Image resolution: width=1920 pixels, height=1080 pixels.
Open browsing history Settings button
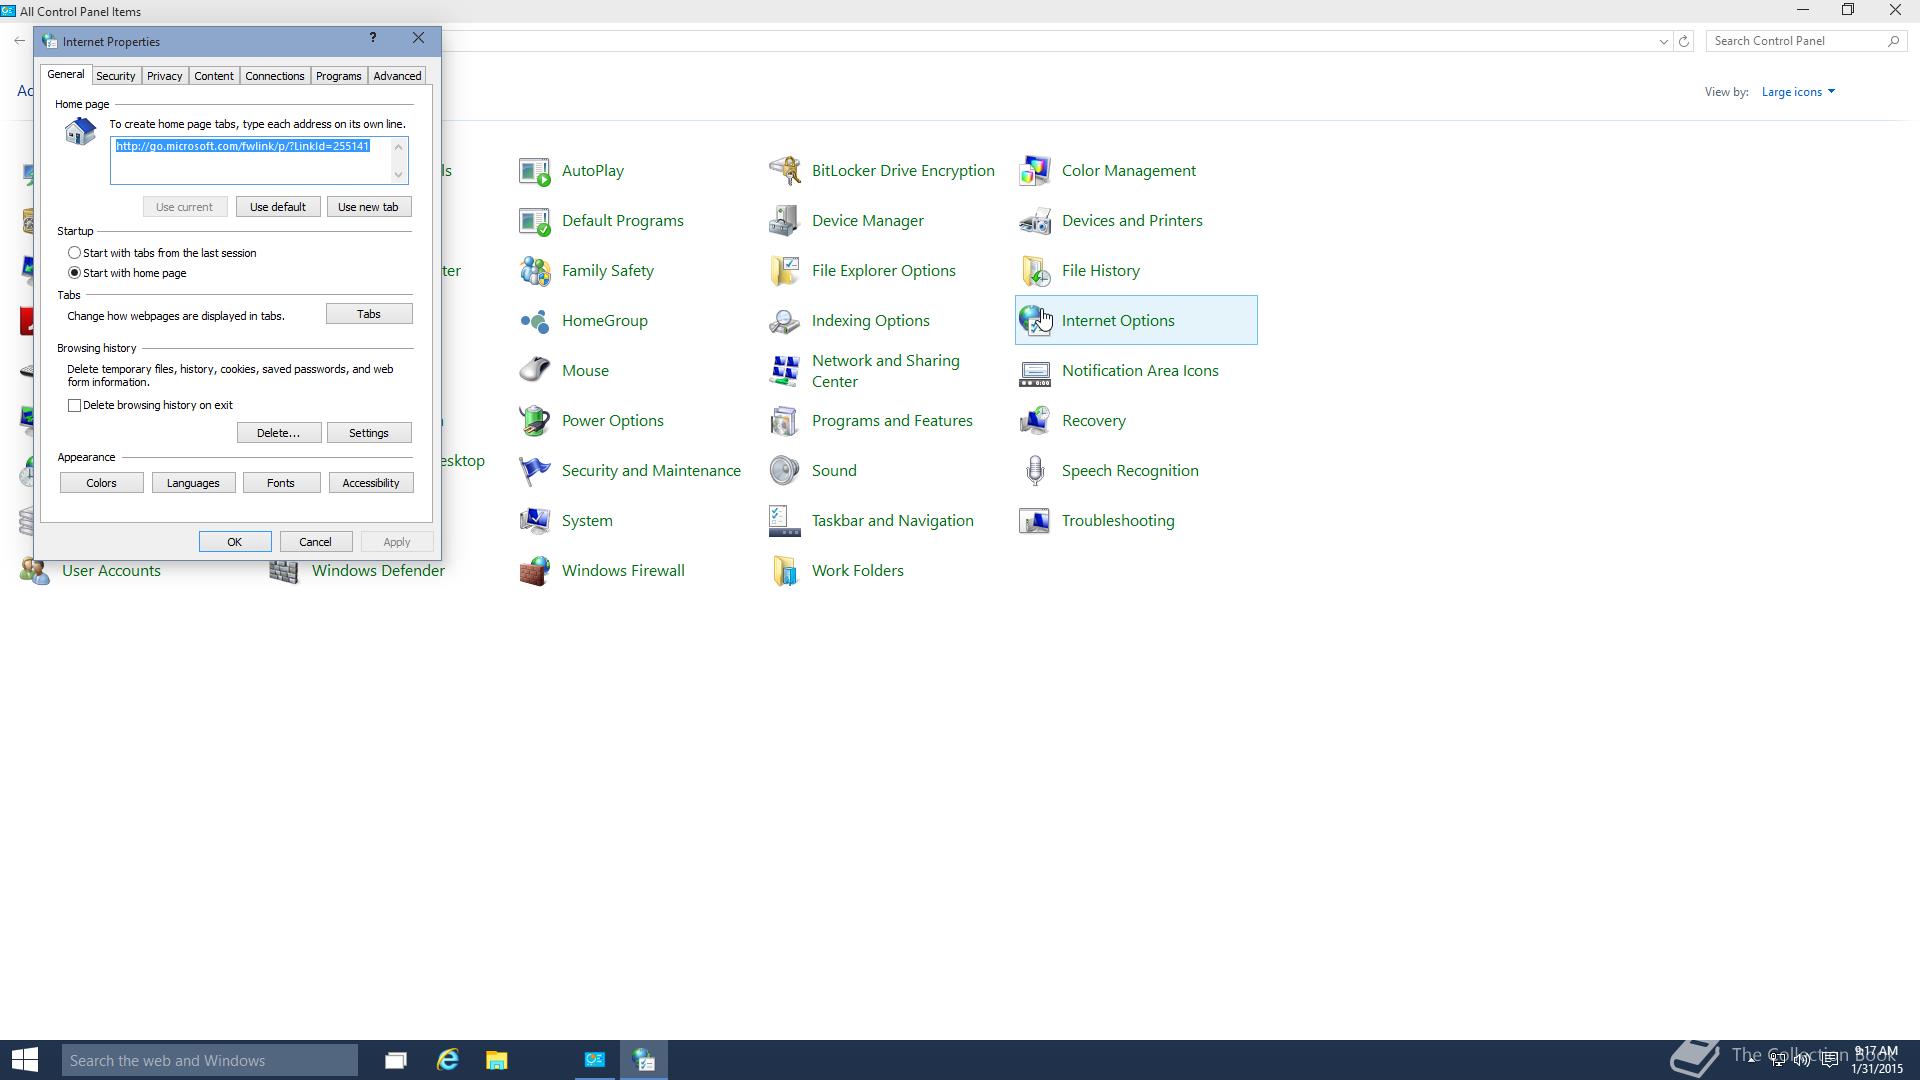[x=369, y=433]
